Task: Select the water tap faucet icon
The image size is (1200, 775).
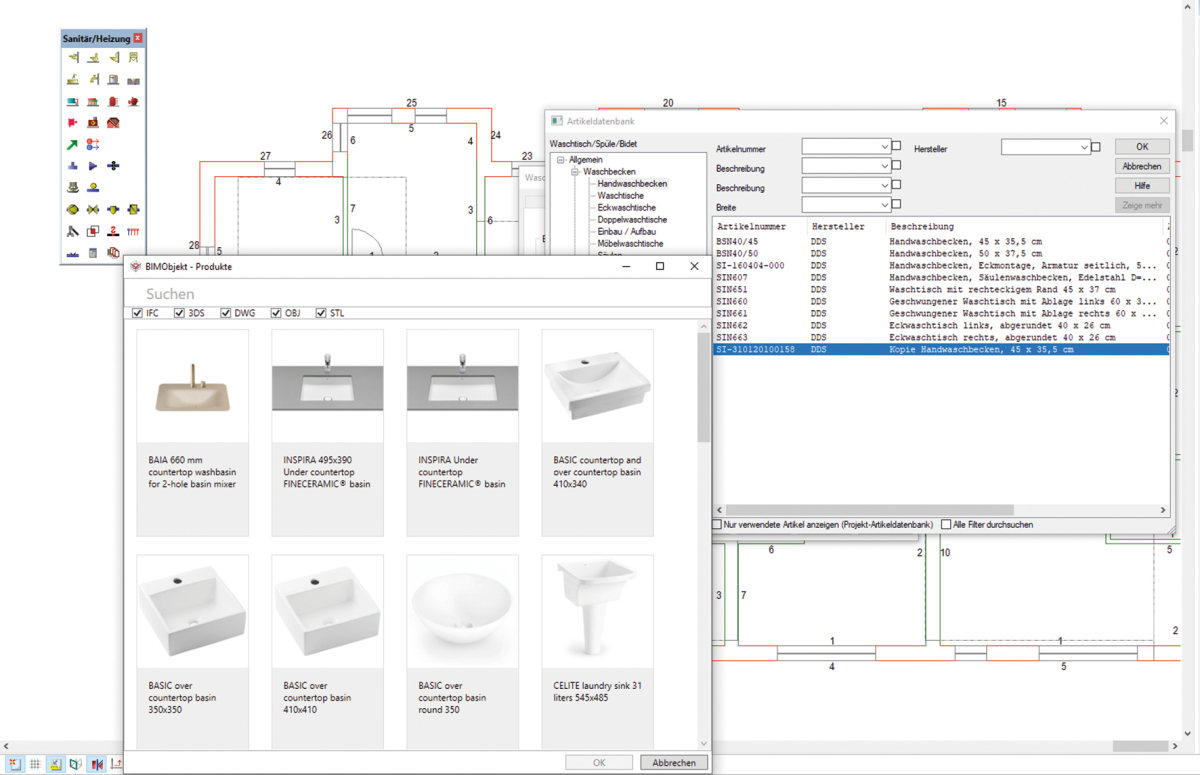Action: point(93,79)
